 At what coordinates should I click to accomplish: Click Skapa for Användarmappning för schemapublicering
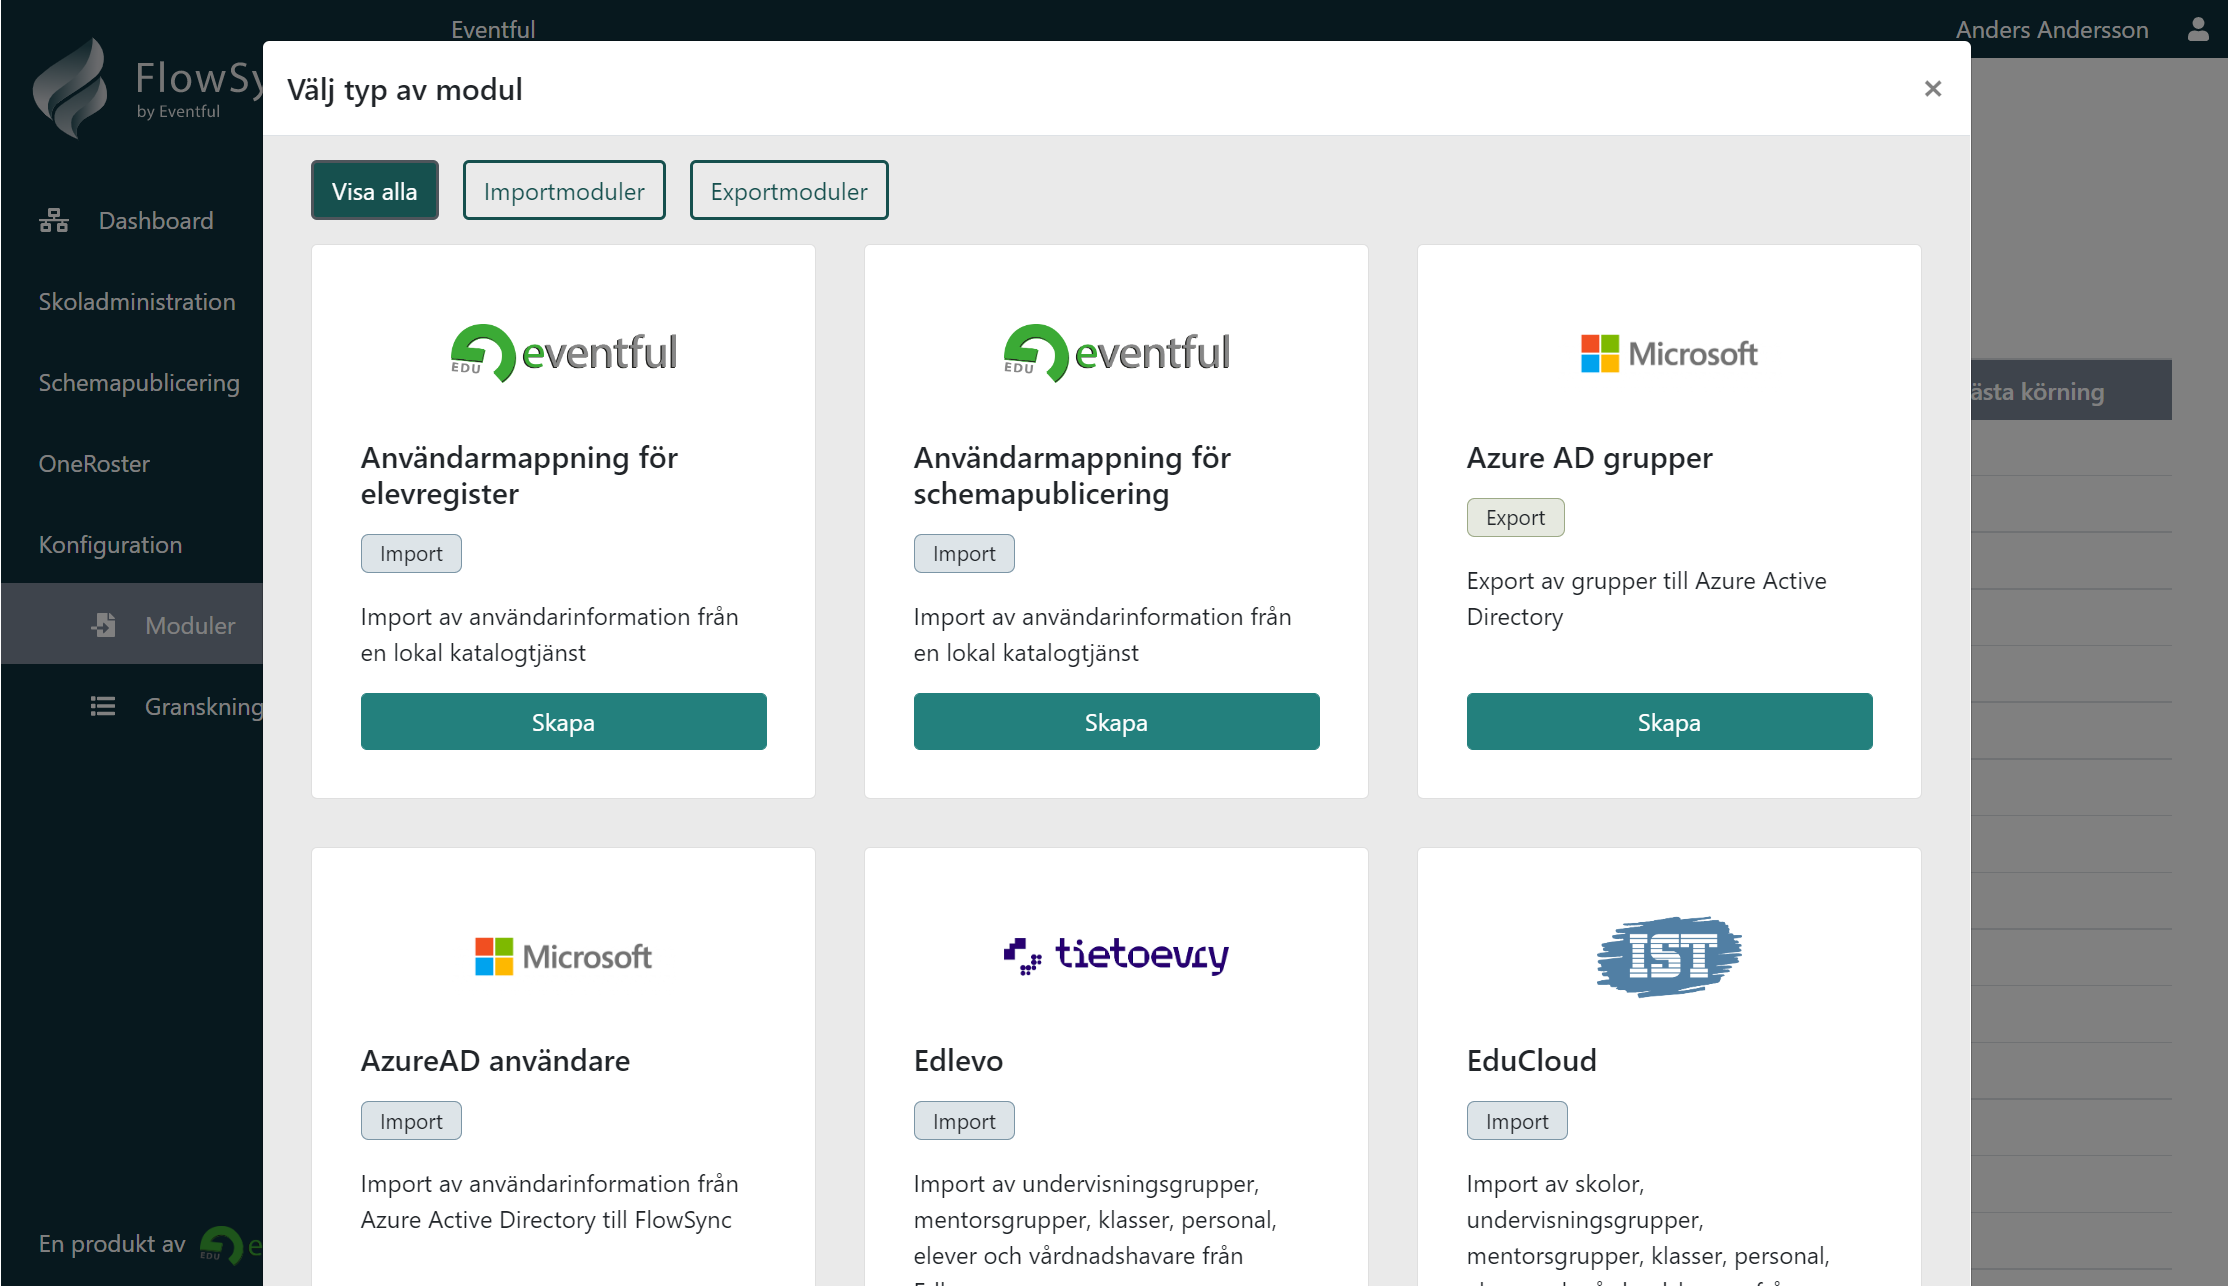click(x=1116, y=722)
